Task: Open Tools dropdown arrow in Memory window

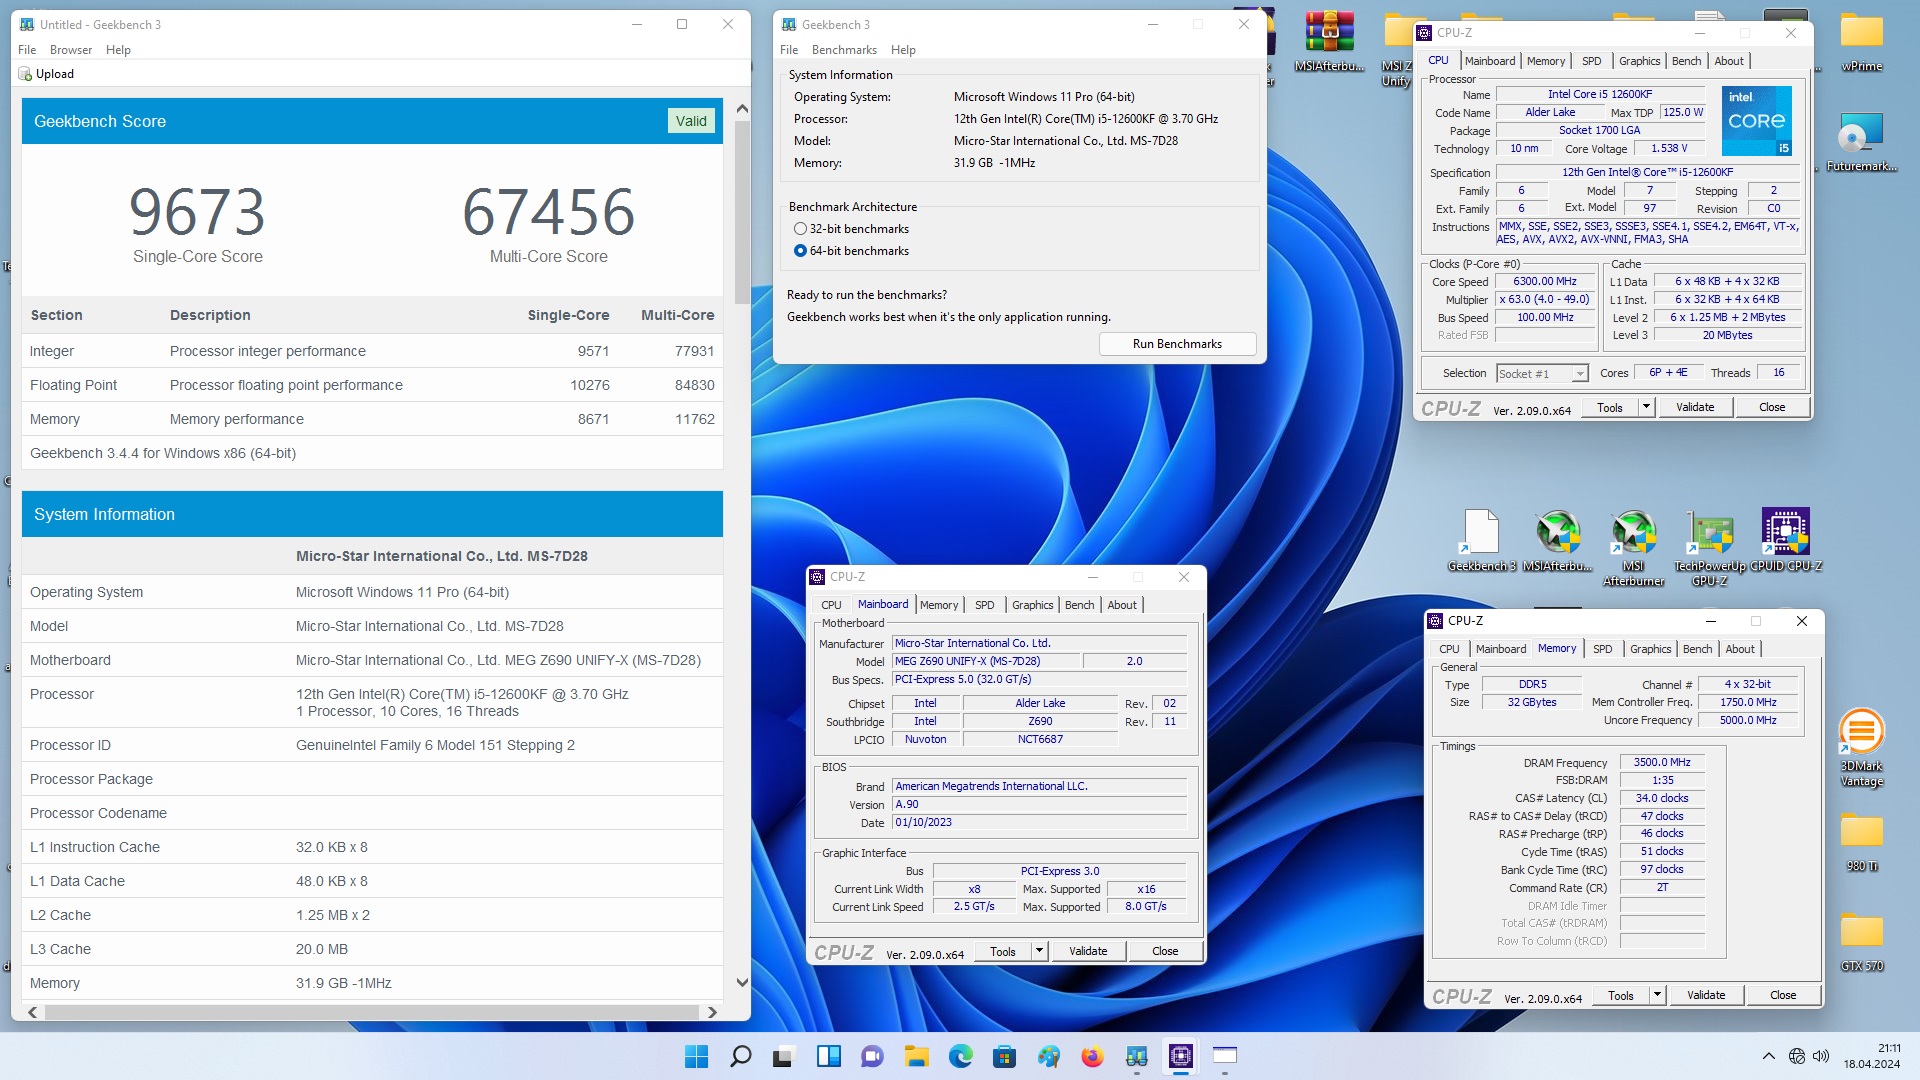Action: (x=1657, y=995)
